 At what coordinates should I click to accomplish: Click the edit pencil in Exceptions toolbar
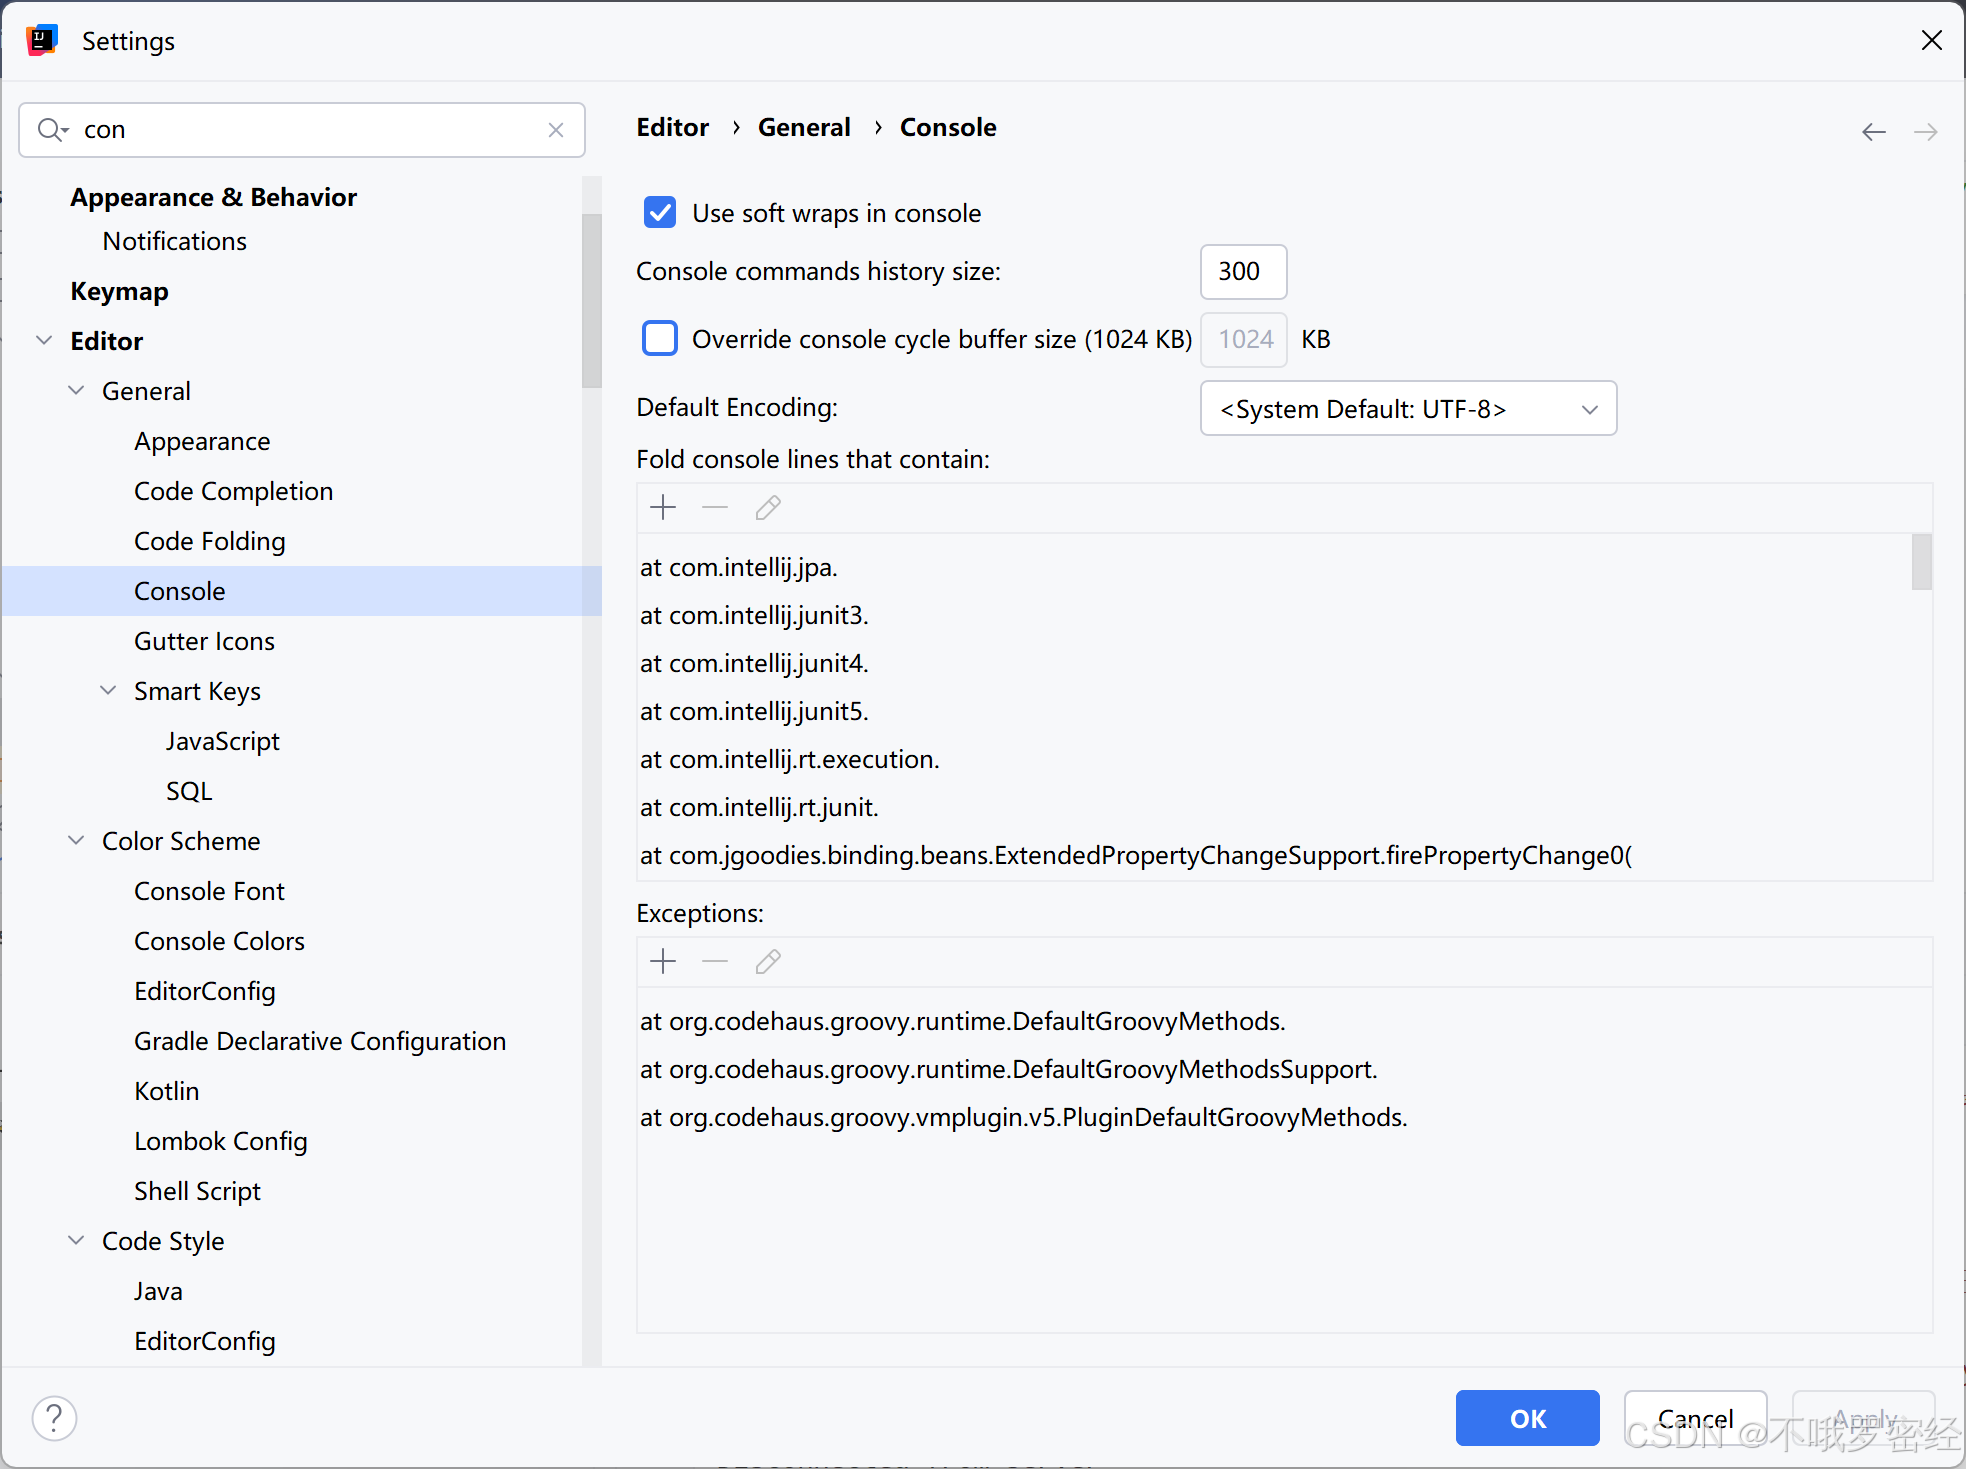(768, 962)
